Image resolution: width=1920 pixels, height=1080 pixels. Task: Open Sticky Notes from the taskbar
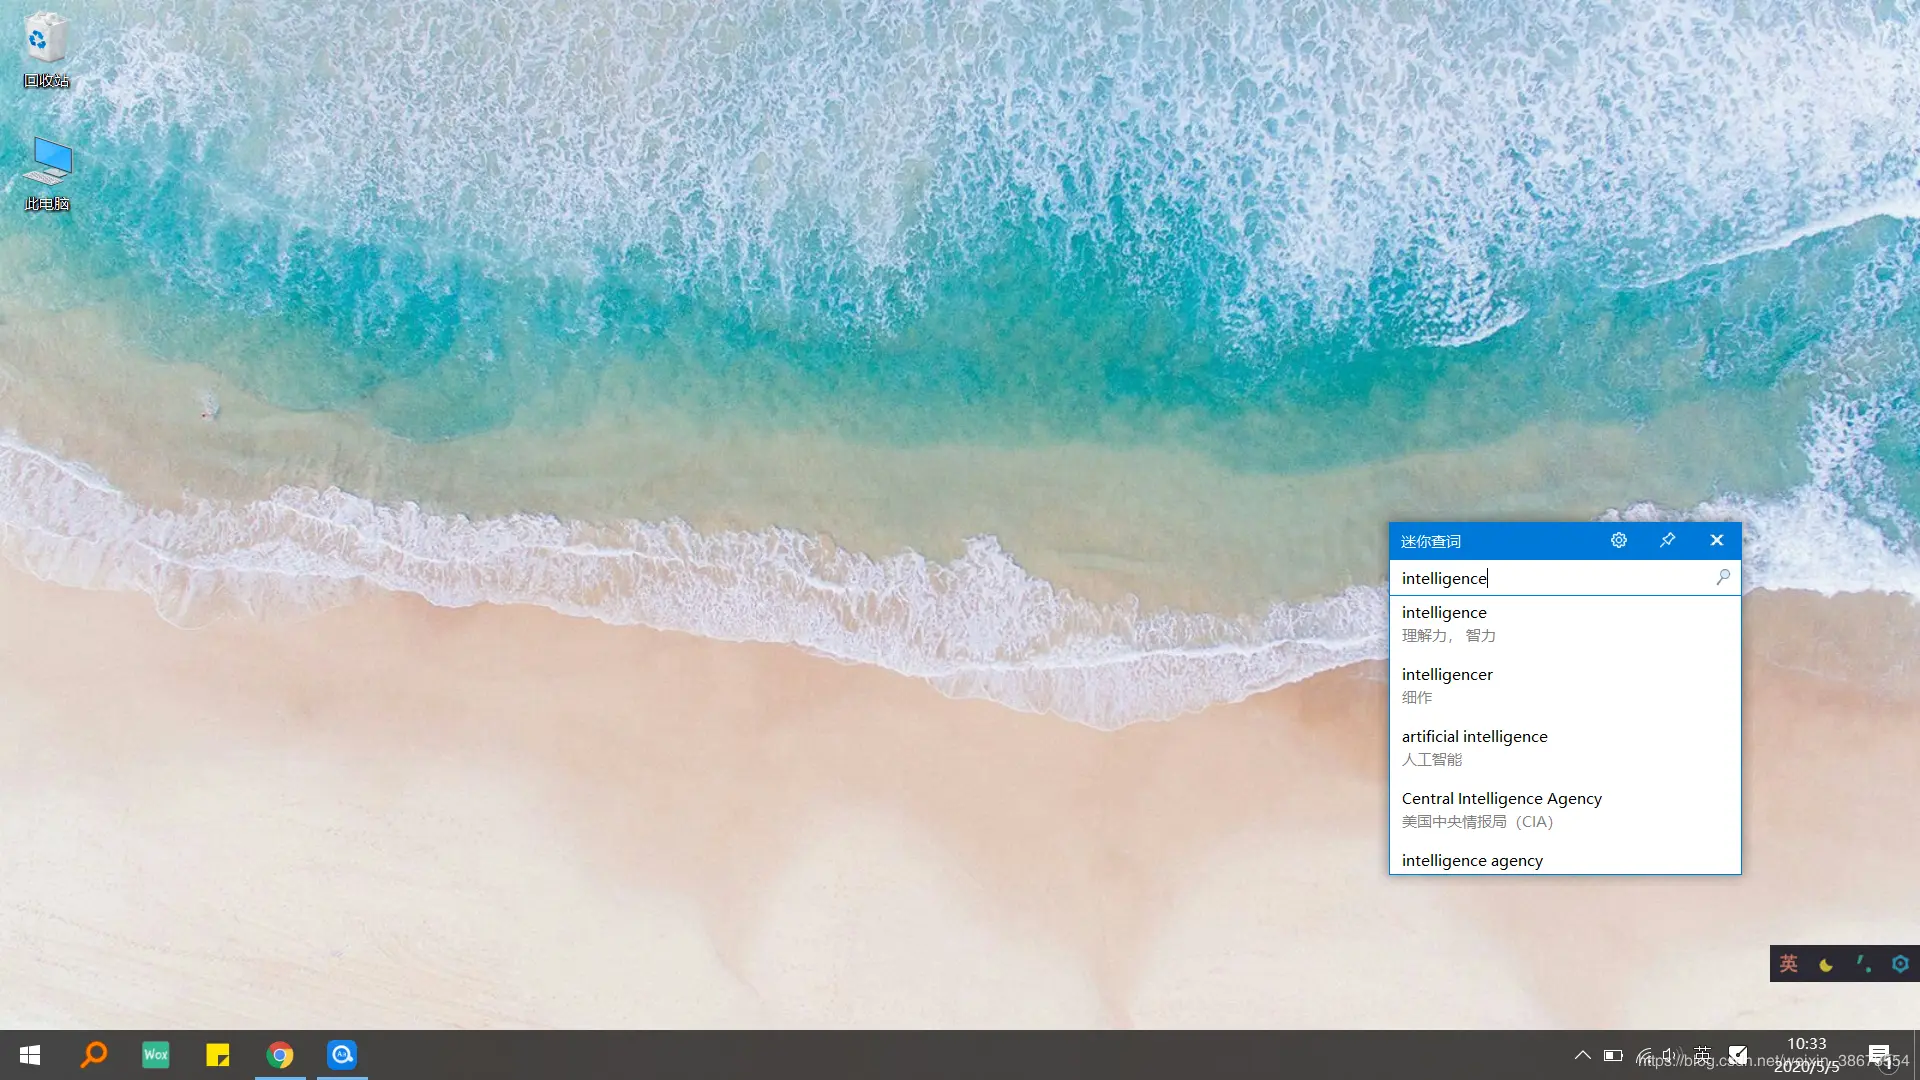tap(218, 1055)
